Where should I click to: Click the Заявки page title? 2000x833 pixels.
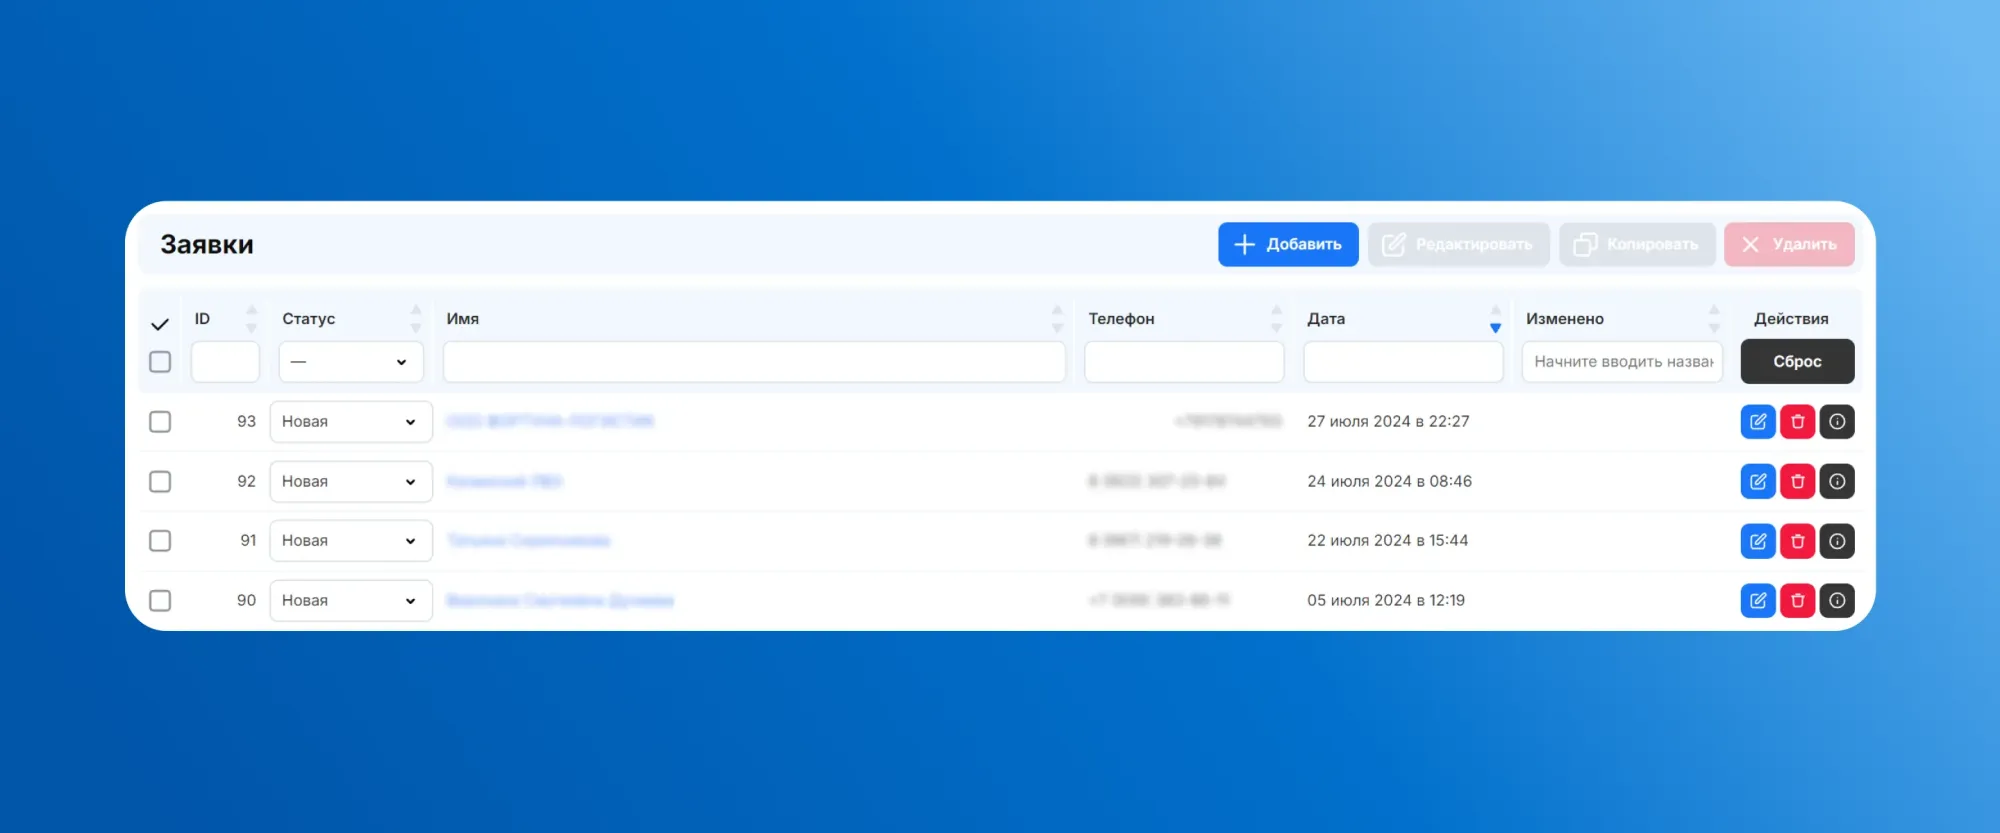[x=207, y=244]
